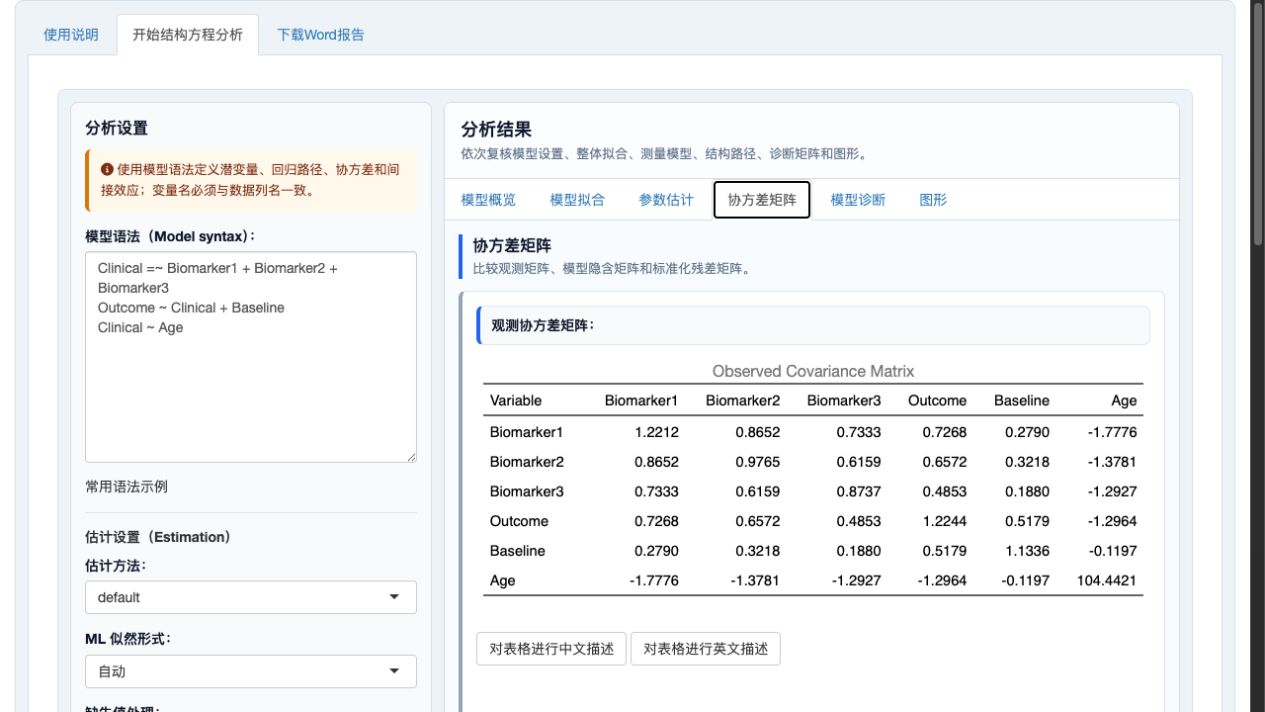Click the Biomarker3 row label
This screenshot has width=1265, height=712.
[x=527, y=492]
